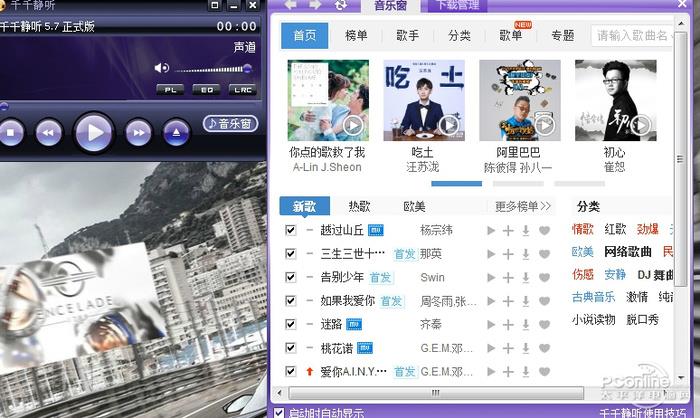Click the 千千静听使用技巧 link
This screenshot has height=418, width=700.
coord(640,411)
